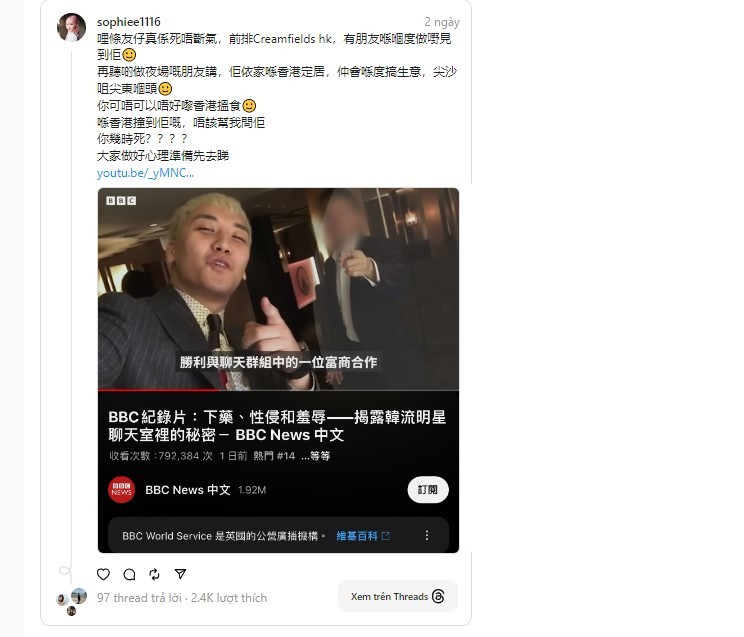Screen dimensions: 744x637
Task: Click the red video progress bar
Action: click(159, 390)
